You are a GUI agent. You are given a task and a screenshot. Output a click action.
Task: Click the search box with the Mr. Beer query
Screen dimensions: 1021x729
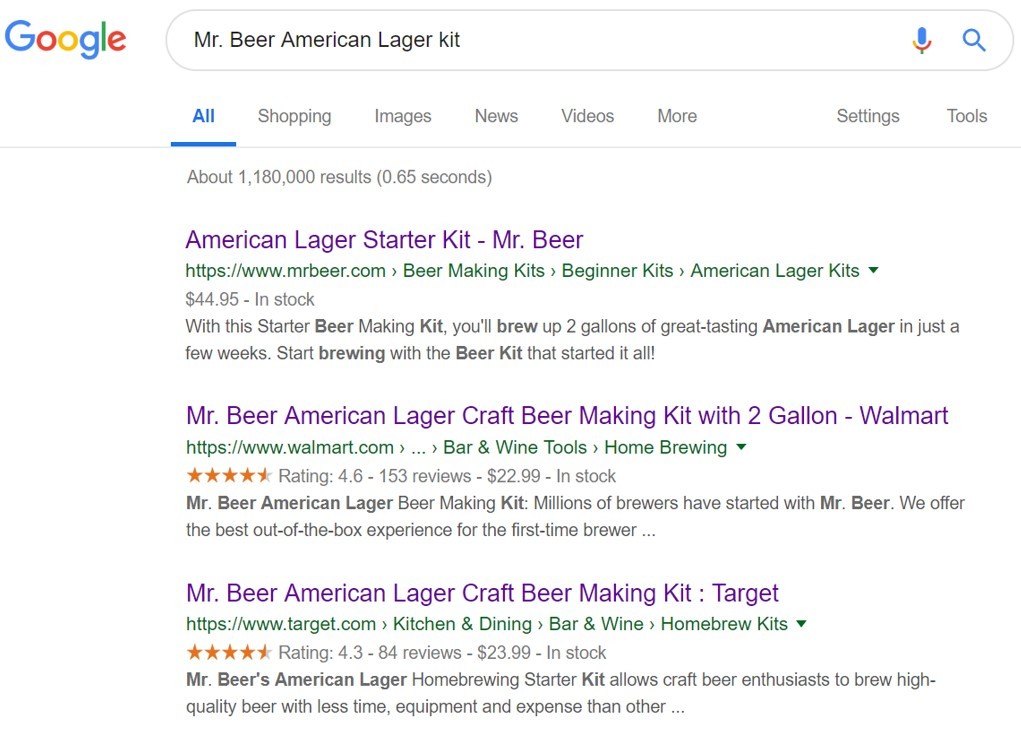coord(589,40)
